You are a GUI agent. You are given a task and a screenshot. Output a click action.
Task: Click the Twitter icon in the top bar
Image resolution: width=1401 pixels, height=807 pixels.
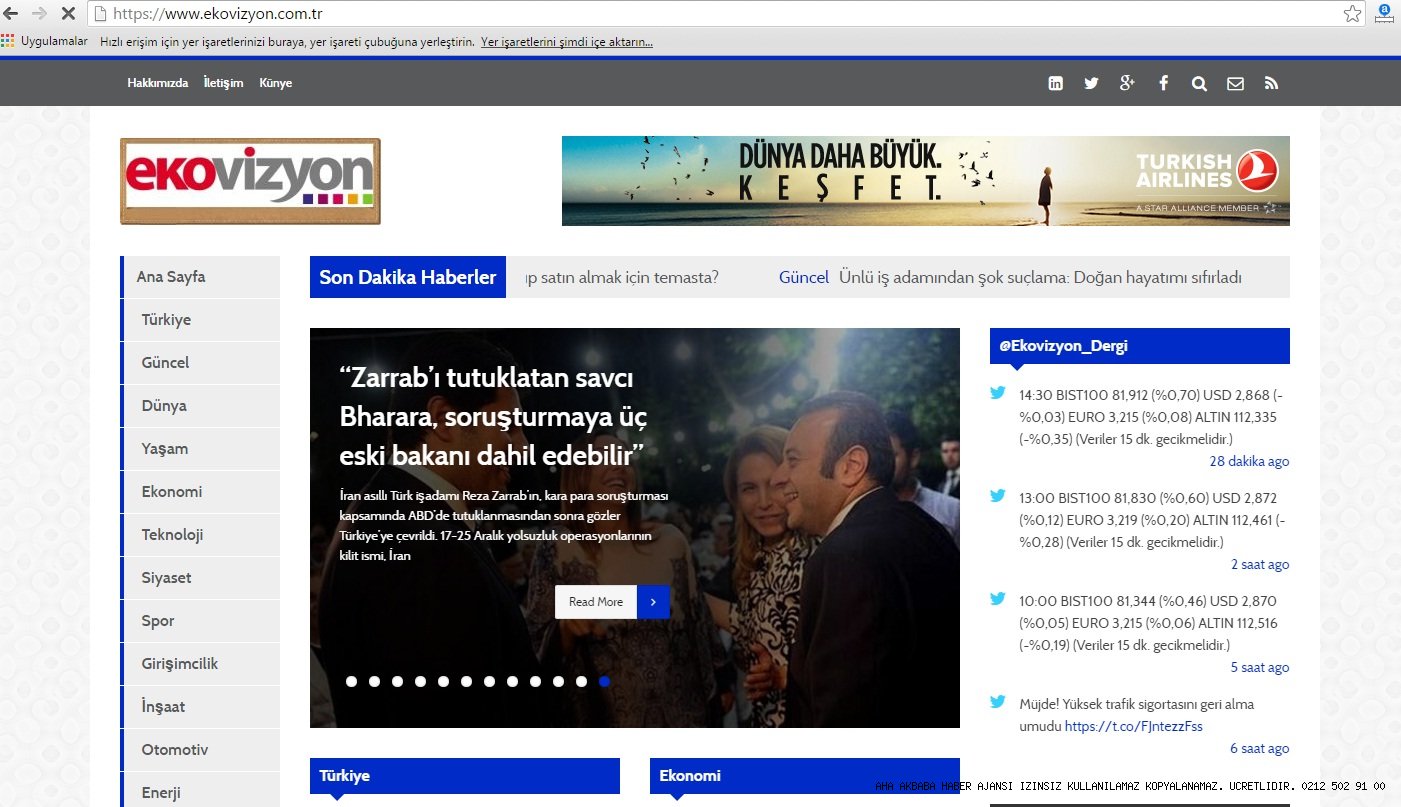tap(1091, 83)
